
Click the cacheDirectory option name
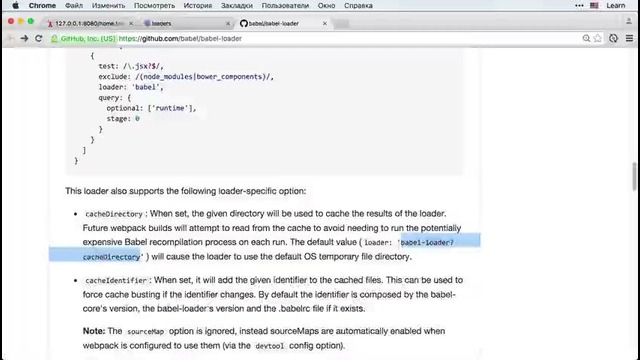[114, 214]
